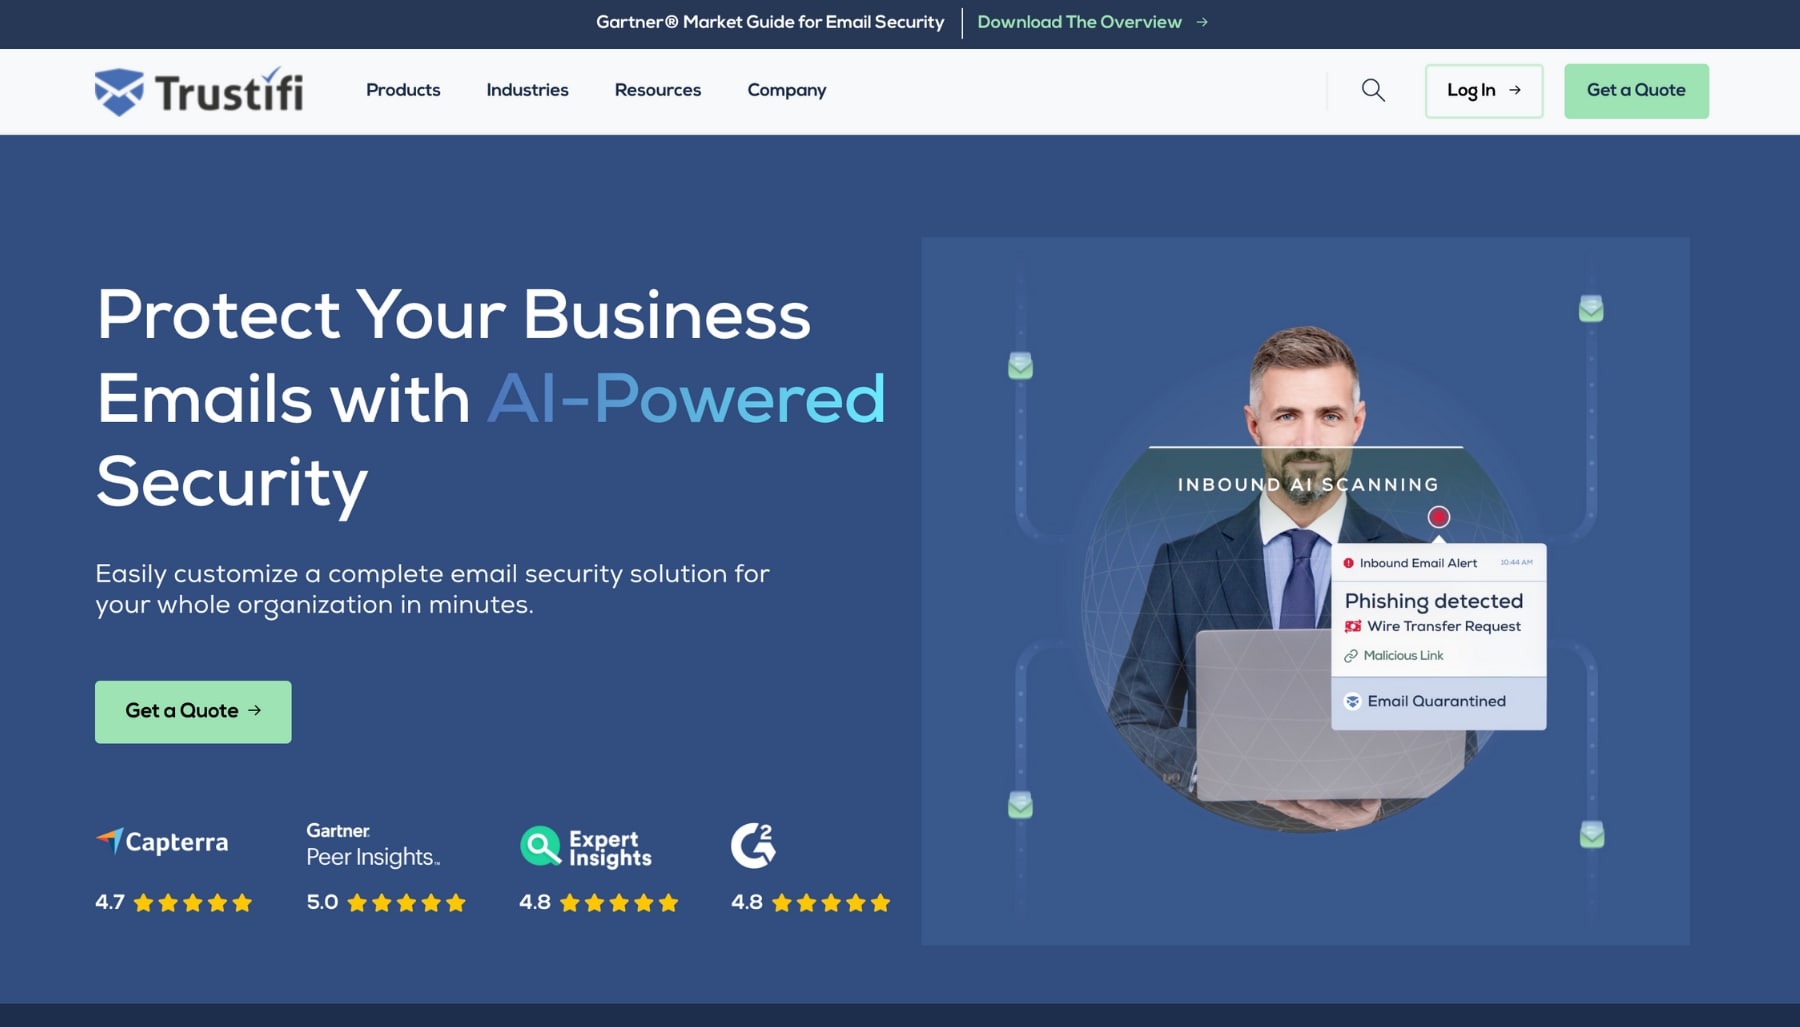Click the Email Quarantined shield icon

point(1352,701)
